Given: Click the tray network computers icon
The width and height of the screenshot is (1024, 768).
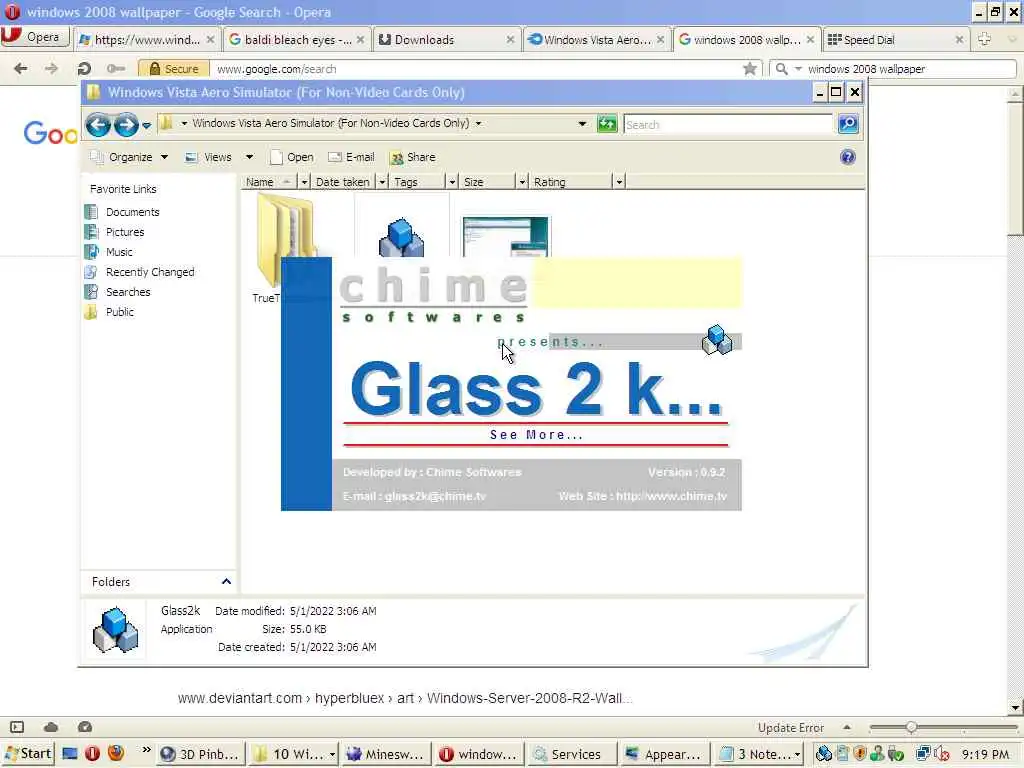Looking at the screenshot, I should (x=923, y=754).
